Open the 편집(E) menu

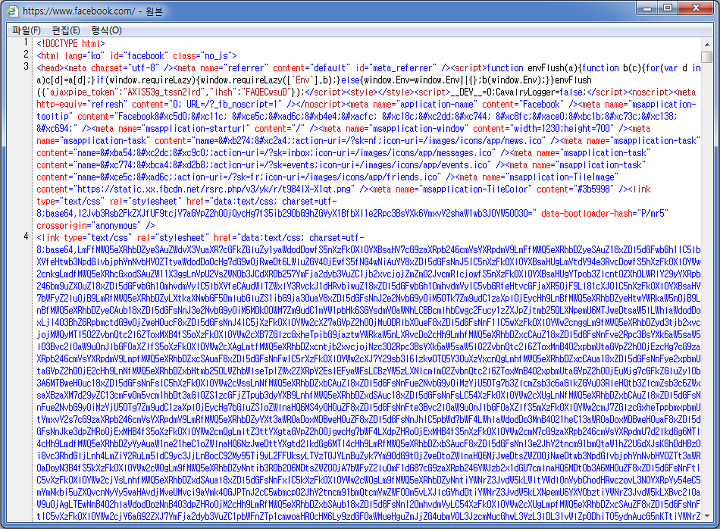66,30
